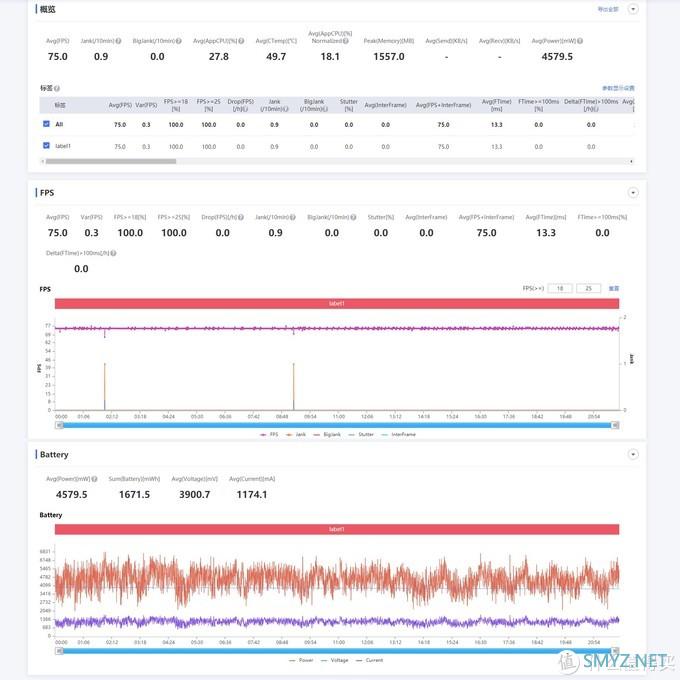The width and height of the screenshot is (680, 680).
Task: Click Avg(FTime) value 13.3 in FPS section
Action: point(546,233)
